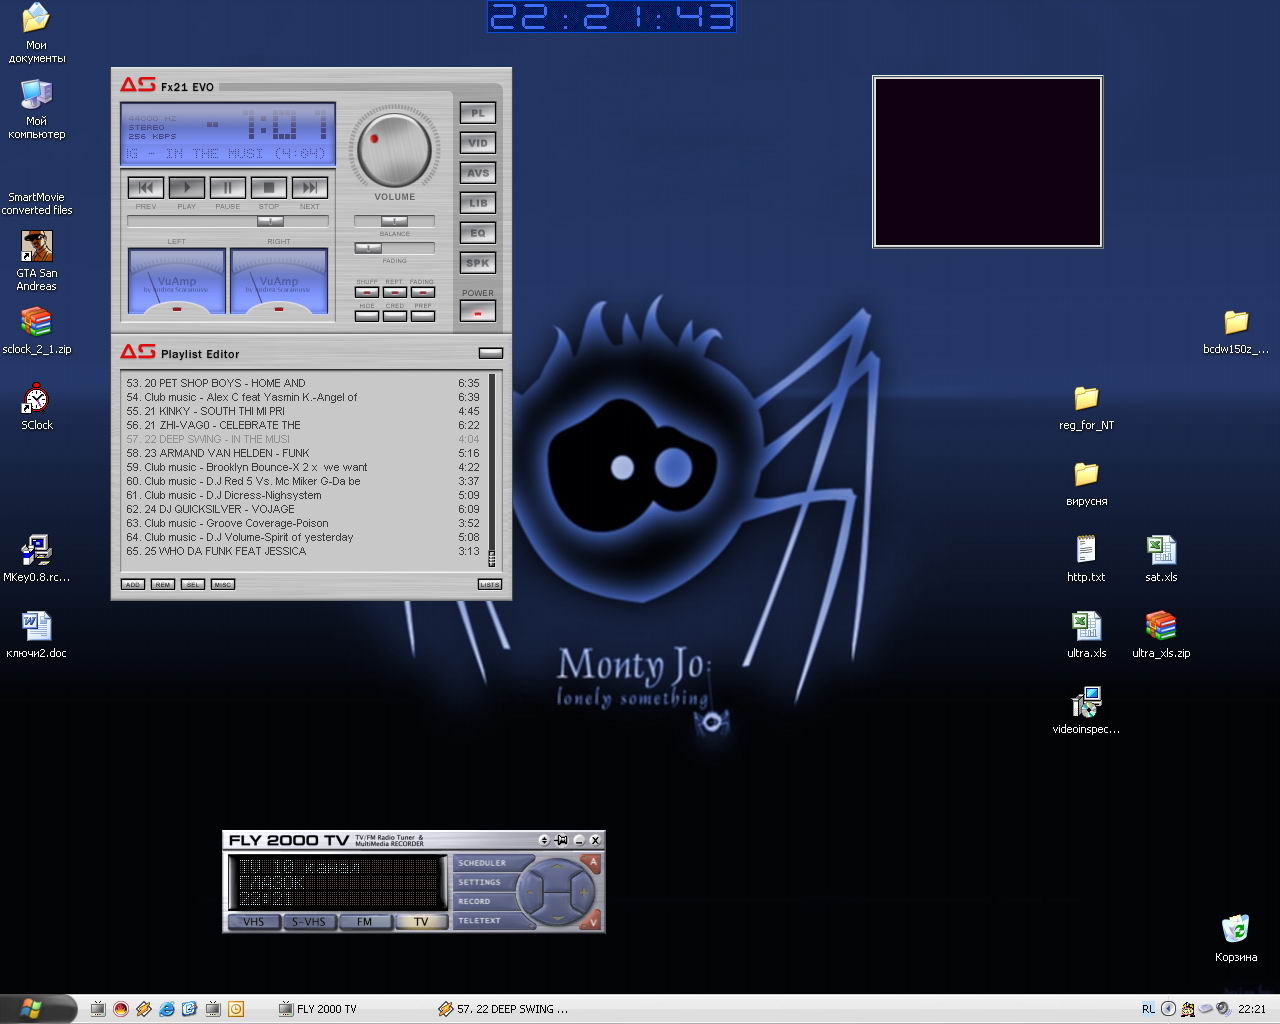Select track 53 PET SHOP BOYS - HOME AND
The image size is (1280, 1024).
click(x=303, y=383)
